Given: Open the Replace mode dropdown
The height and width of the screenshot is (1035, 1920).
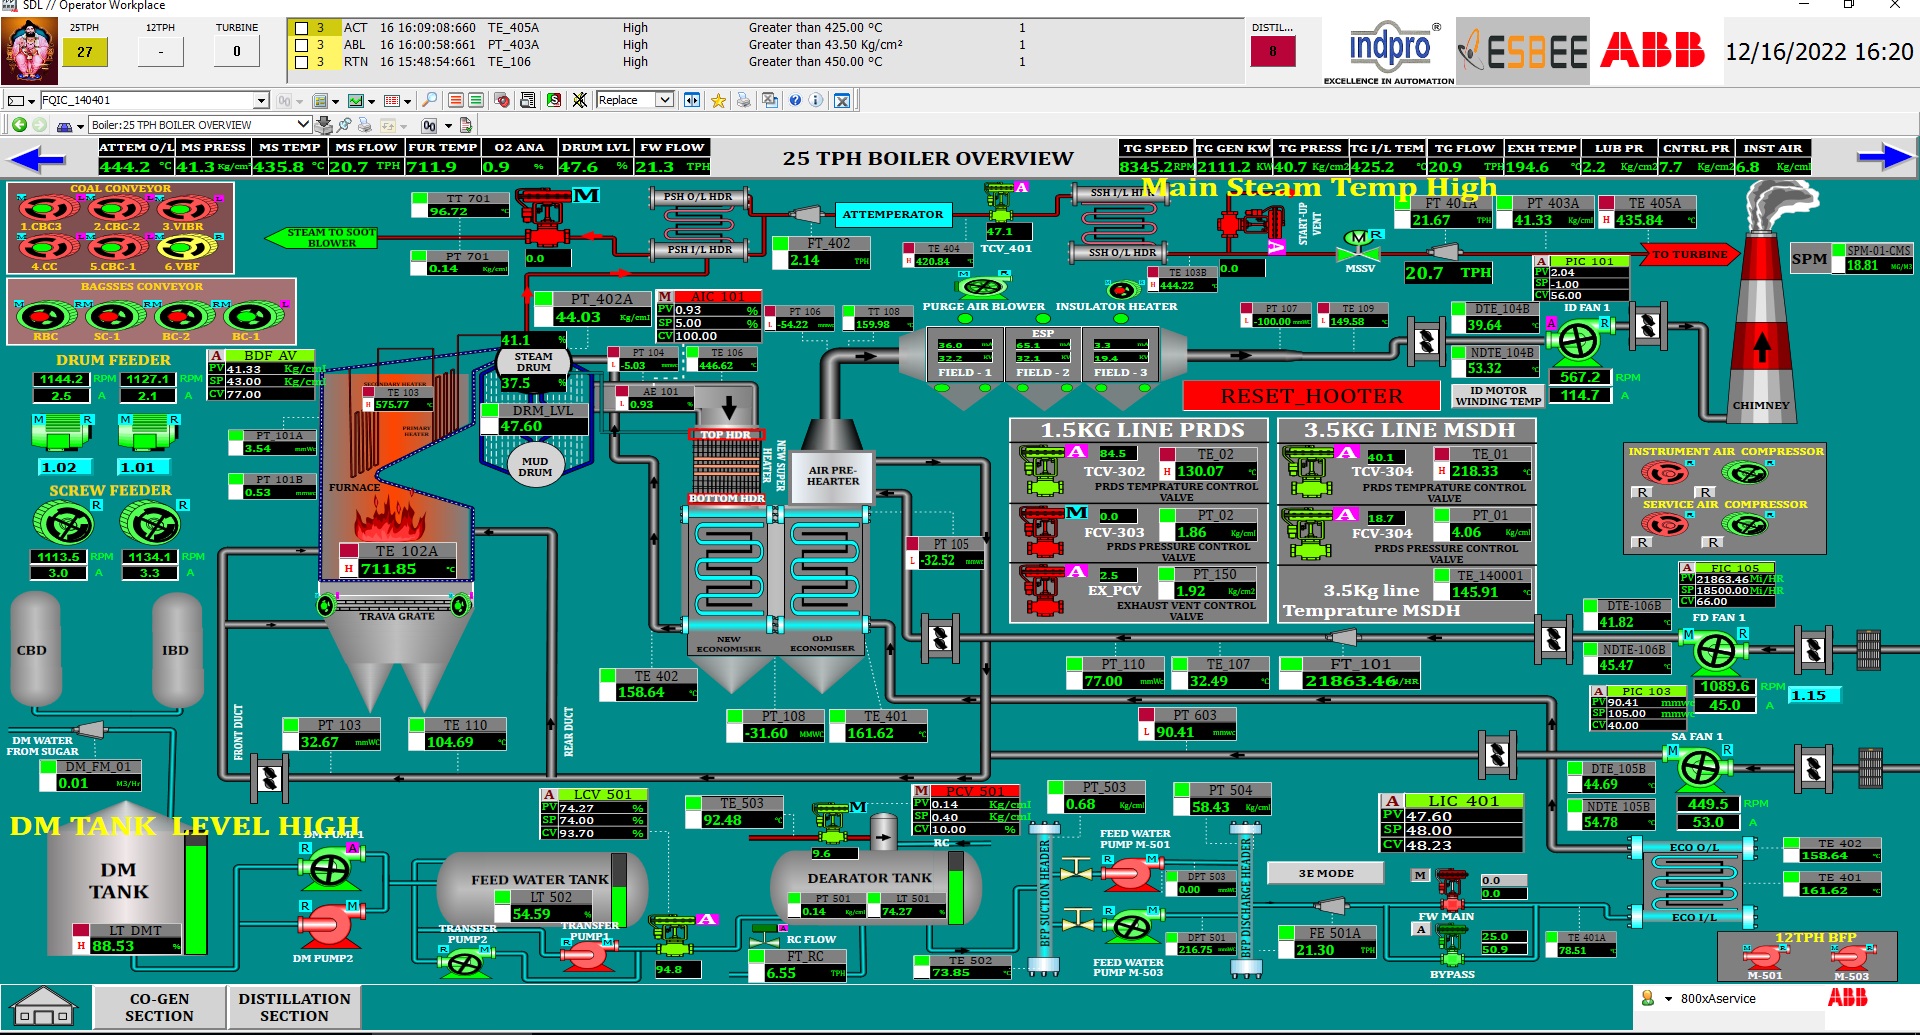Looking at the screenshot, I should [x=664, y=100].
